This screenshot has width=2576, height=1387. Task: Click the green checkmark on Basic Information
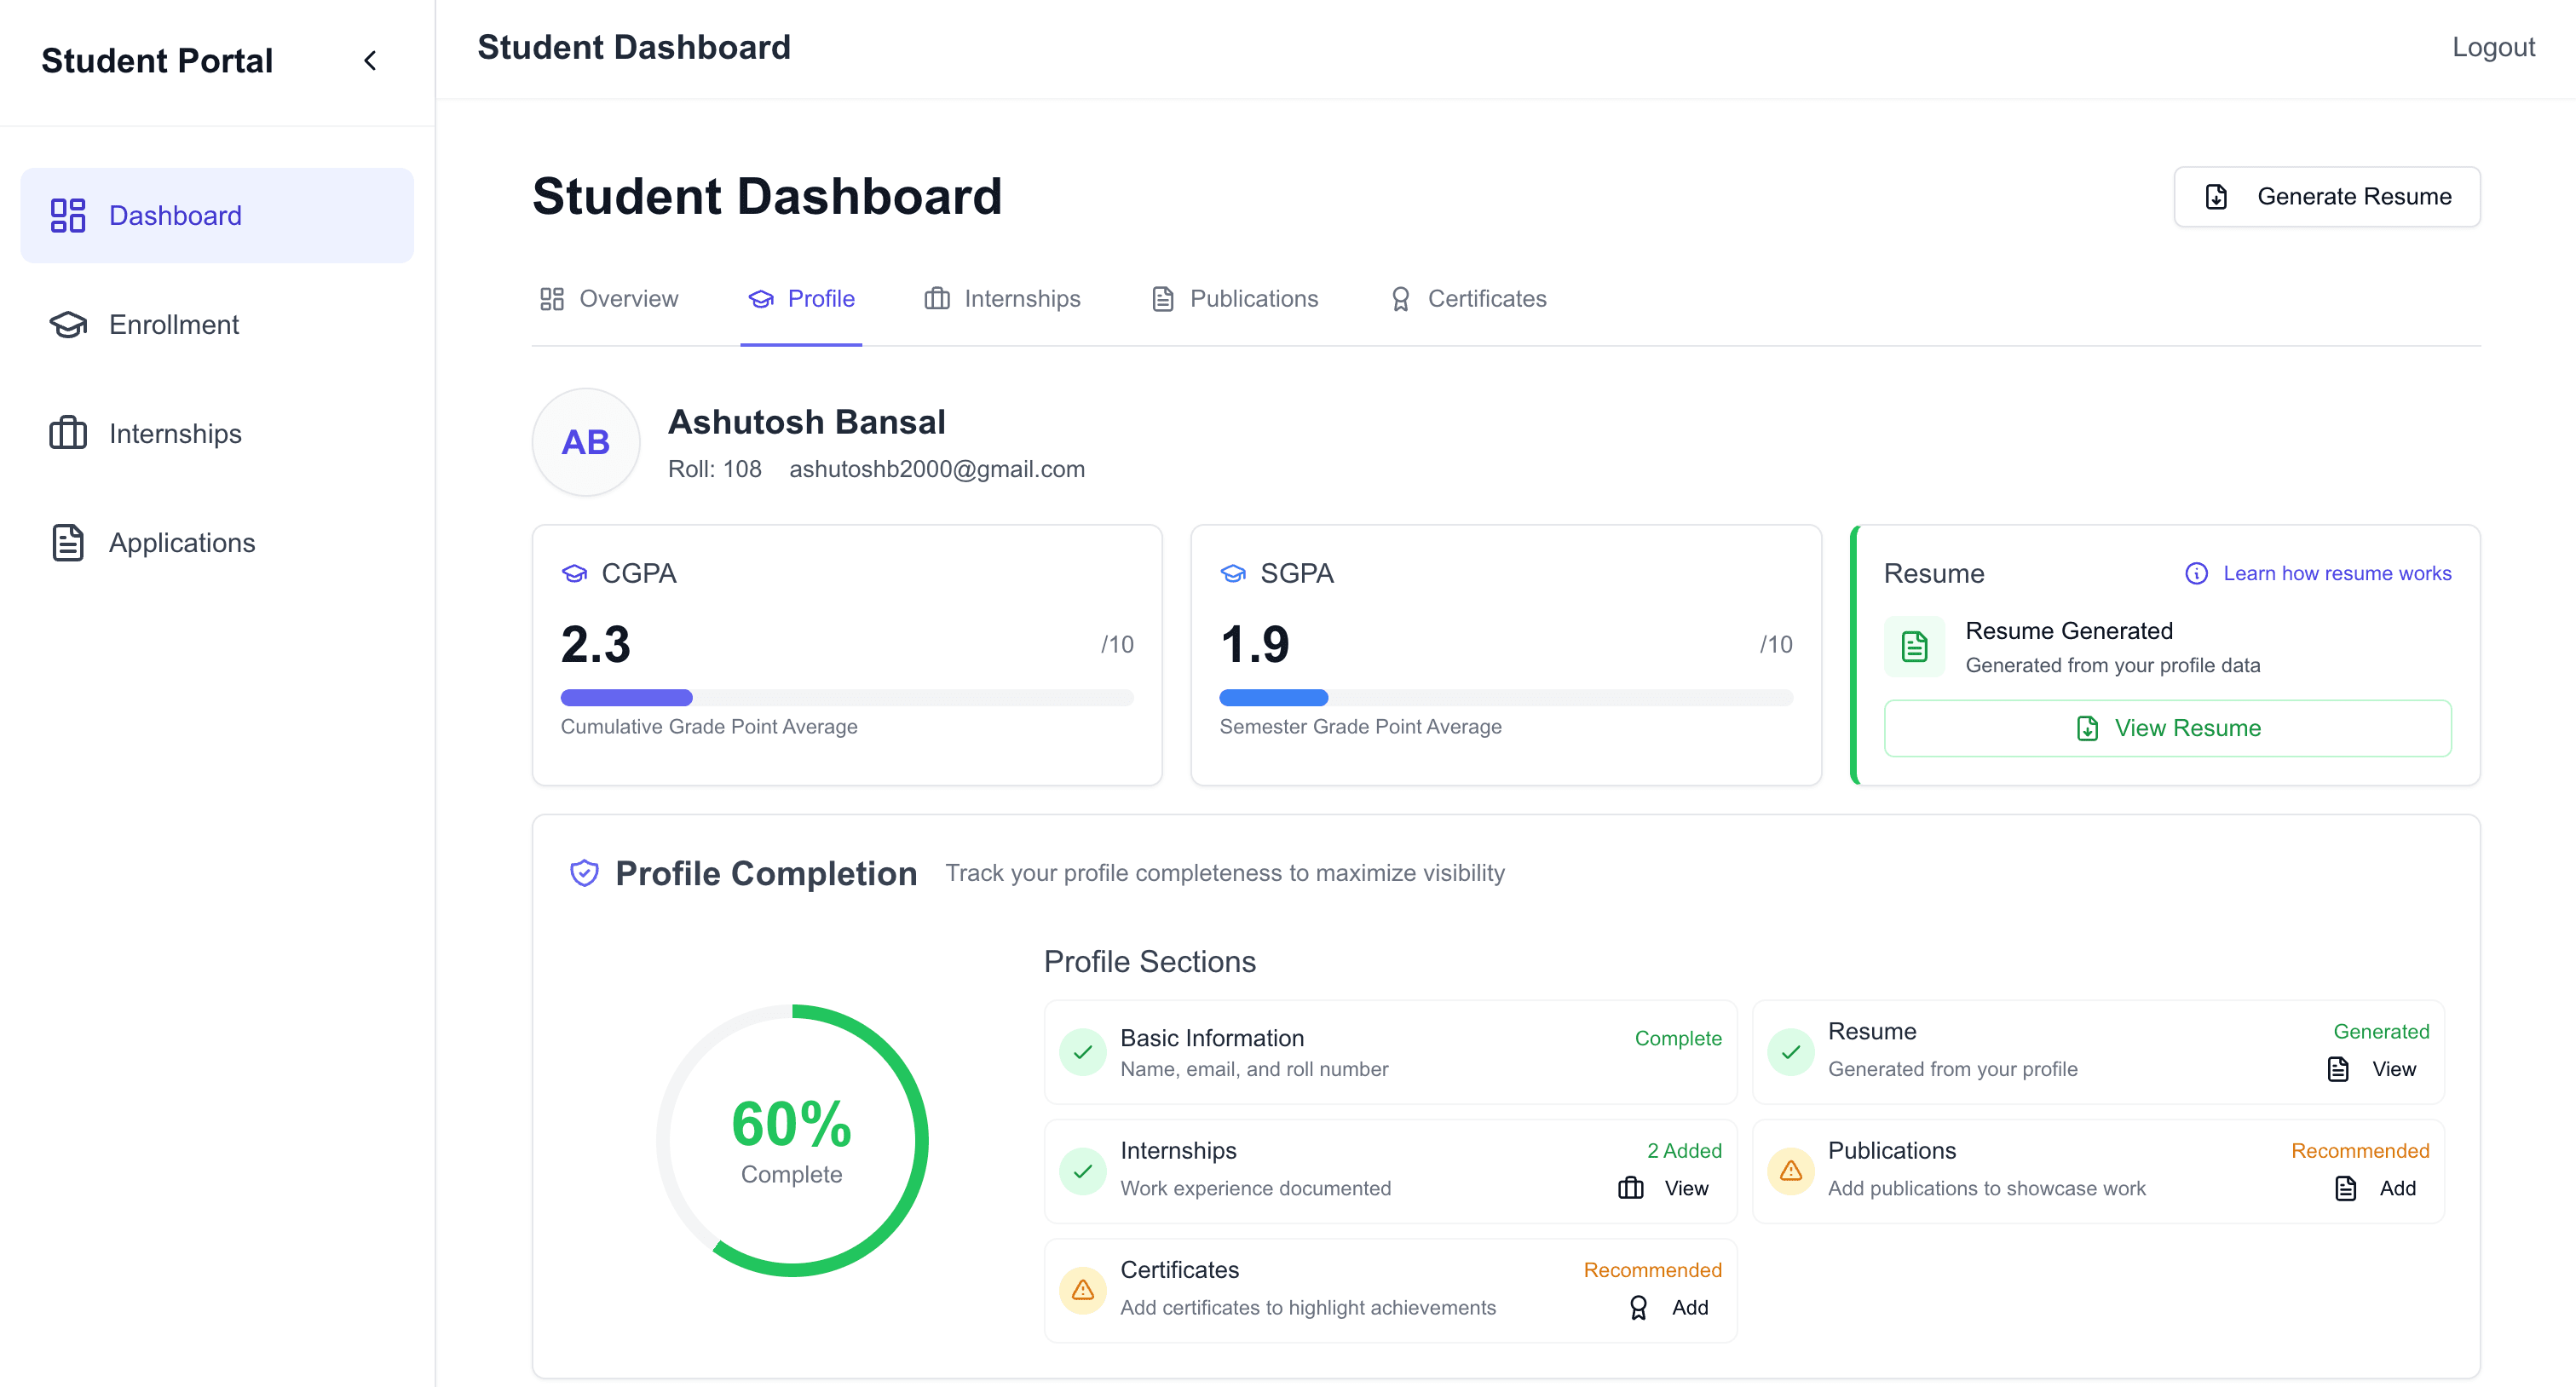pos(1083,1052)
